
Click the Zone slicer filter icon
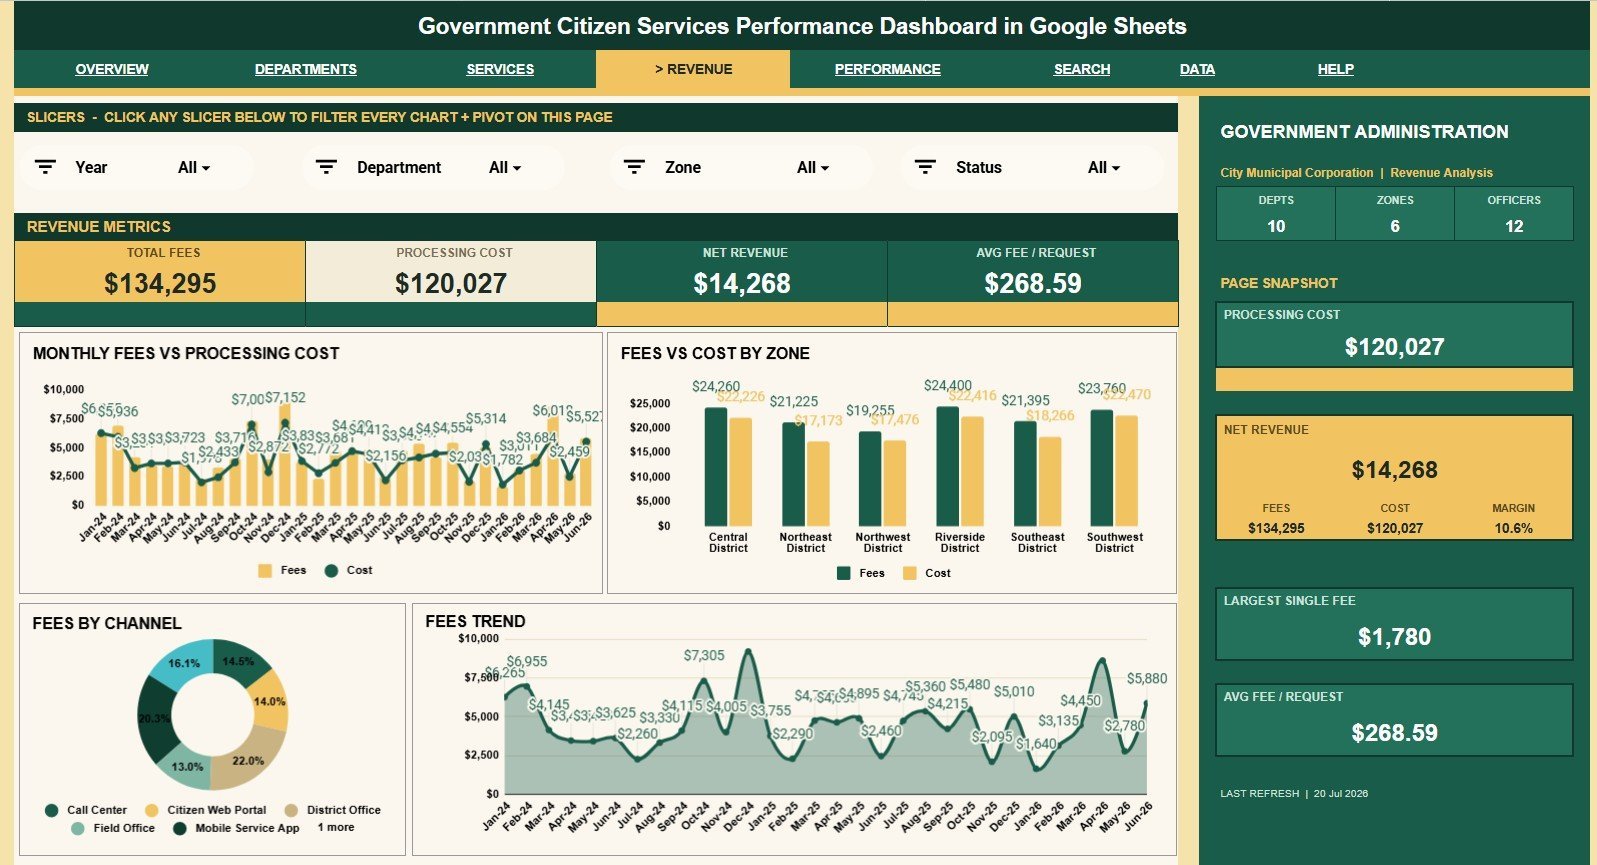[x=634, y=167]
